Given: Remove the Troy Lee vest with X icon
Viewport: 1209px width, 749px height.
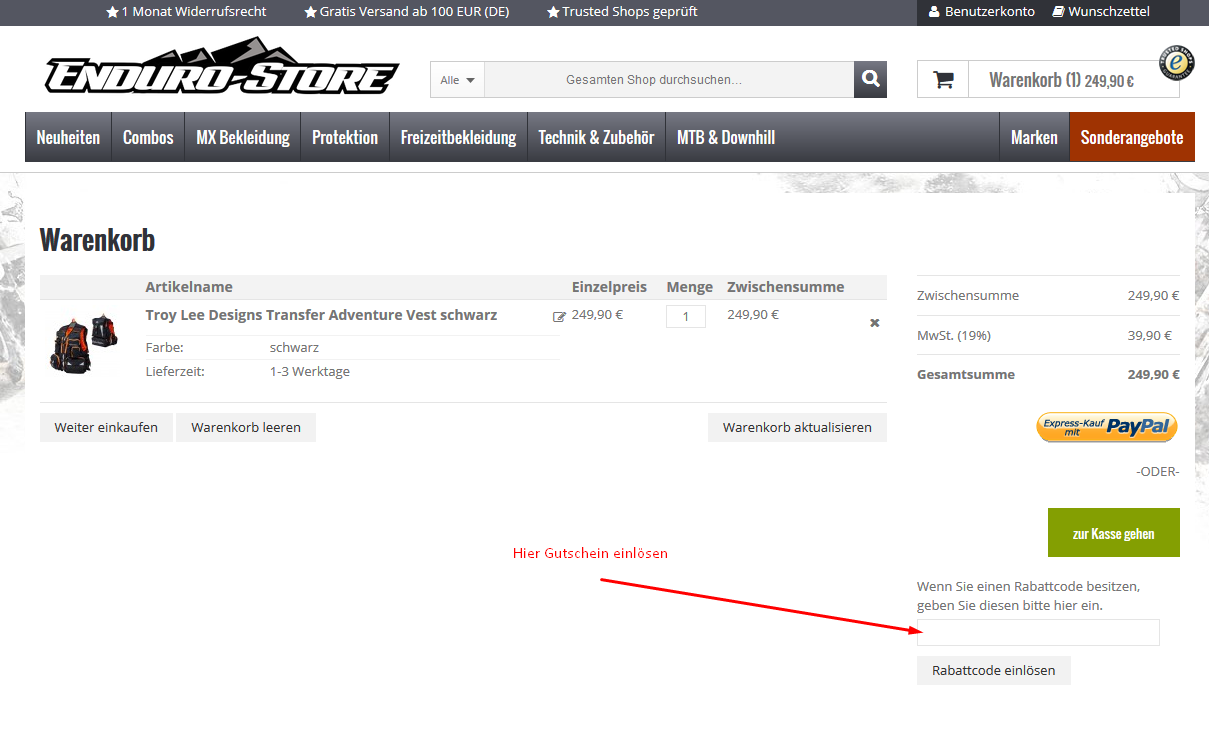Looking at the screenshot, I should click(x=875, y=323).
